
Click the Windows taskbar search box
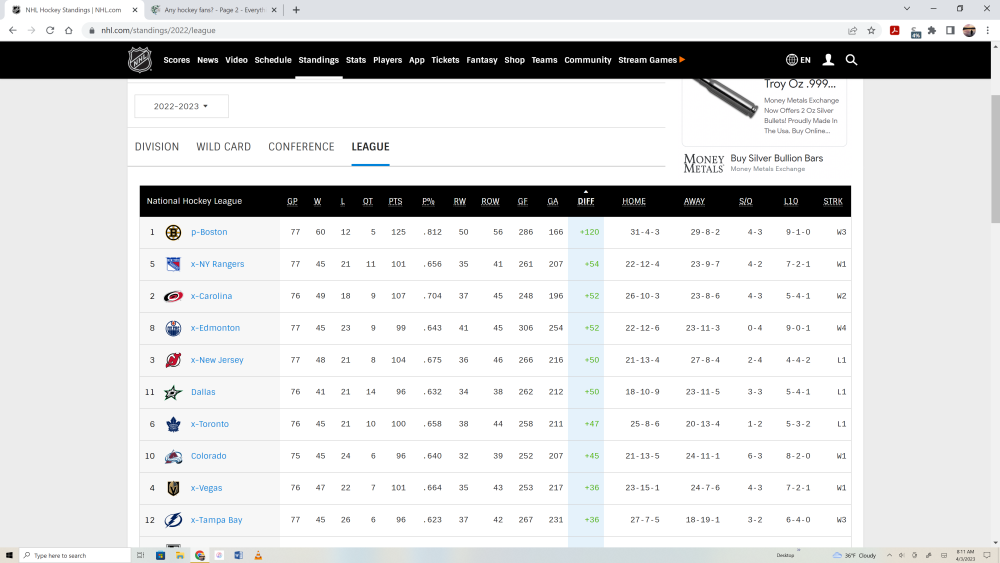(75, 555)
